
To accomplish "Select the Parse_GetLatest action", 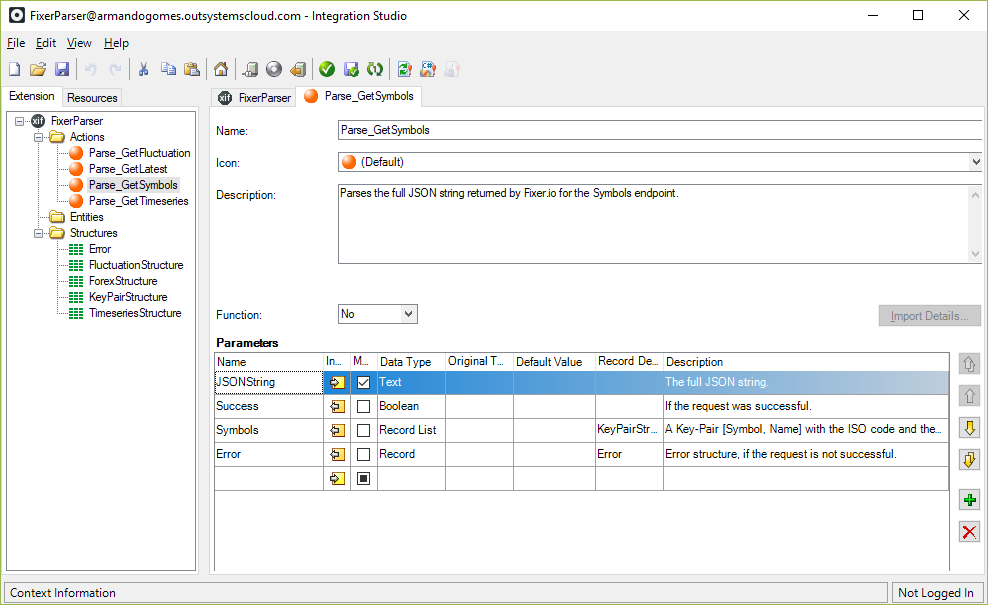I will coord(128,169).
